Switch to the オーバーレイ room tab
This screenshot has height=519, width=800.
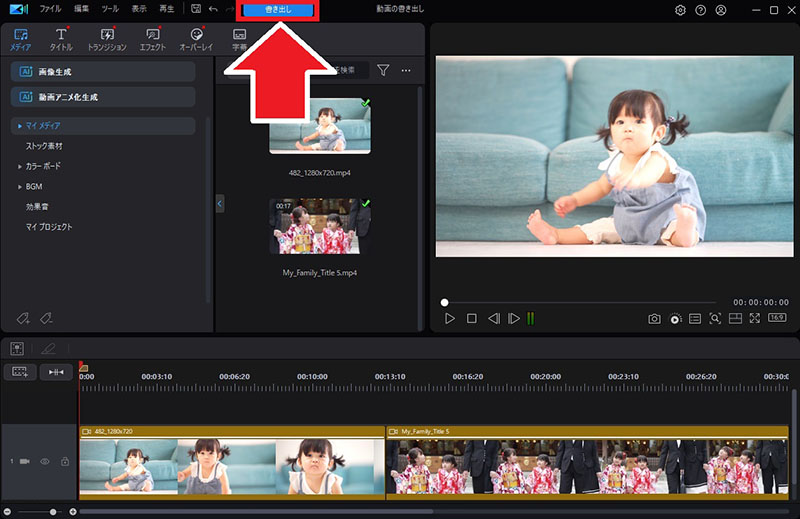coord(196,40)
